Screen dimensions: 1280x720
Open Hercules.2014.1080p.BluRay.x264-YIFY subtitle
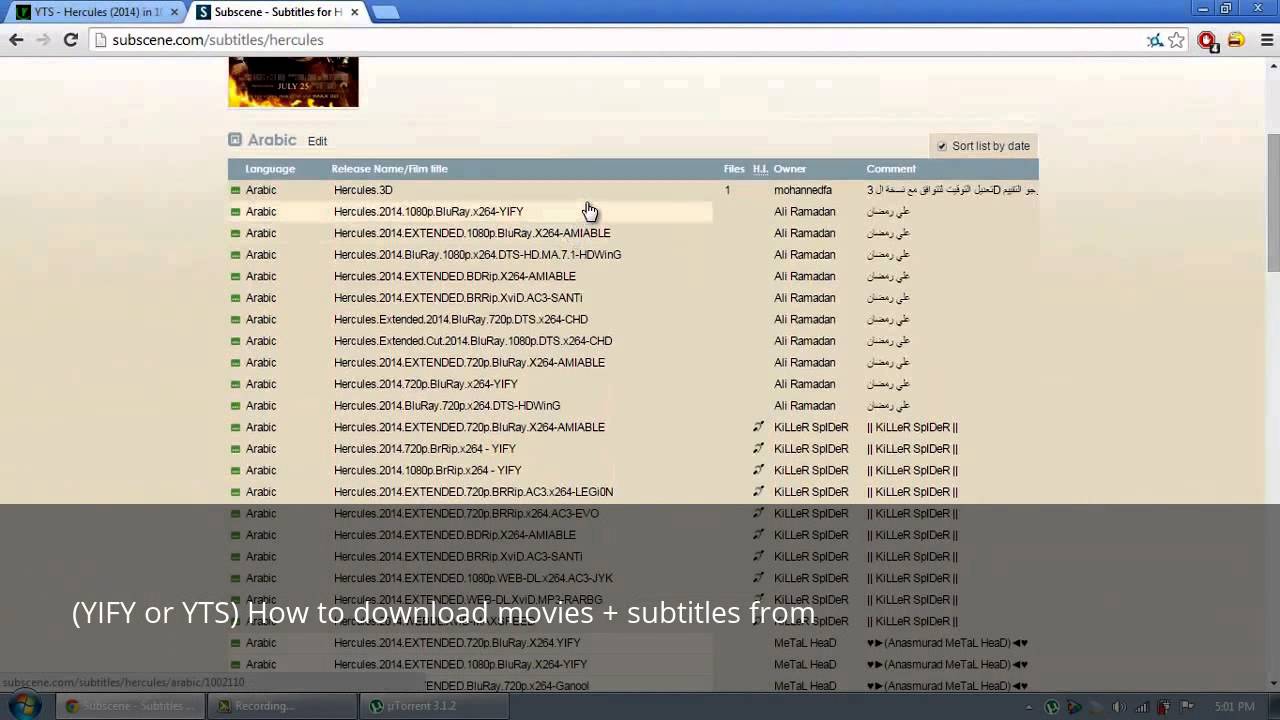[428, 212]
